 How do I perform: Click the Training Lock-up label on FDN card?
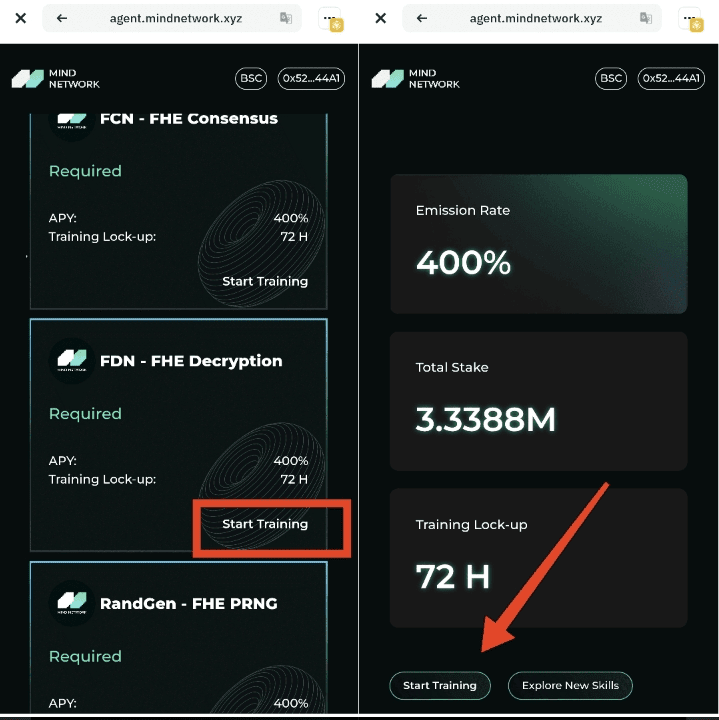coord(102,479)
